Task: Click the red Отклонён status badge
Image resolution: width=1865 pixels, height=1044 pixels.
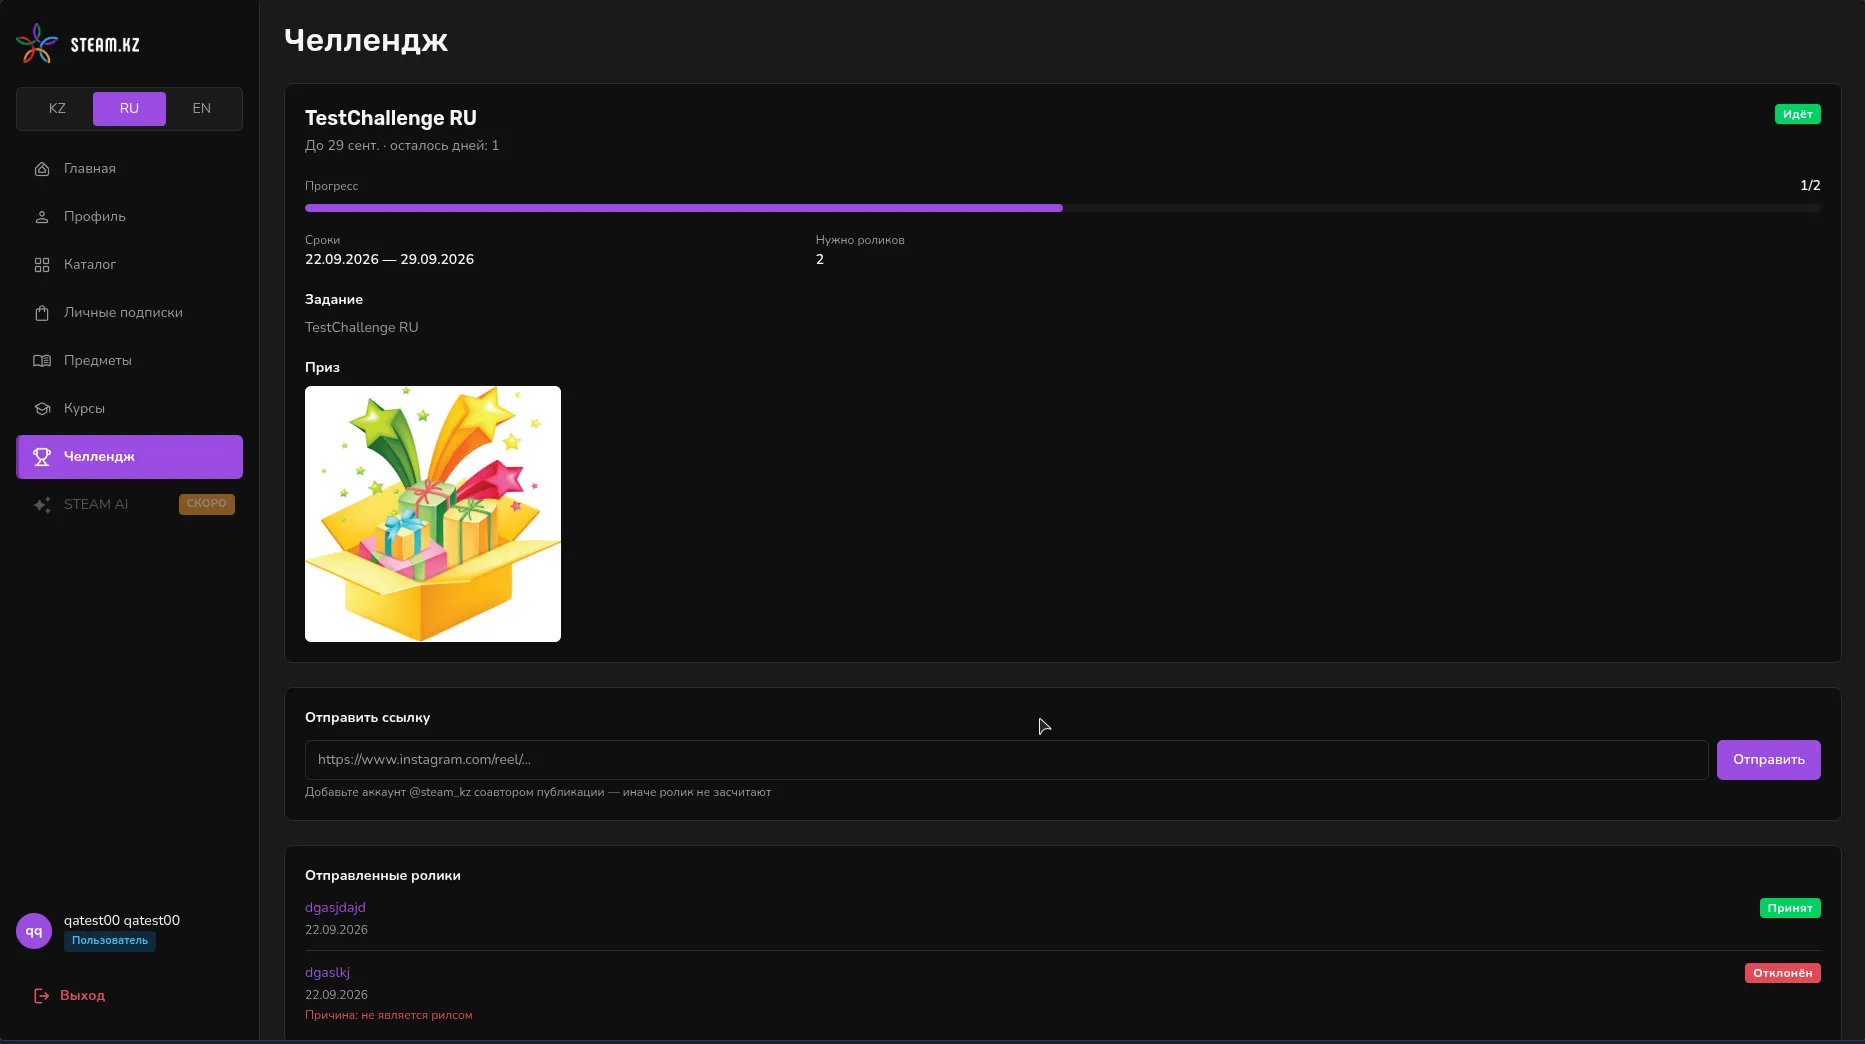Action: [1782, 973]
